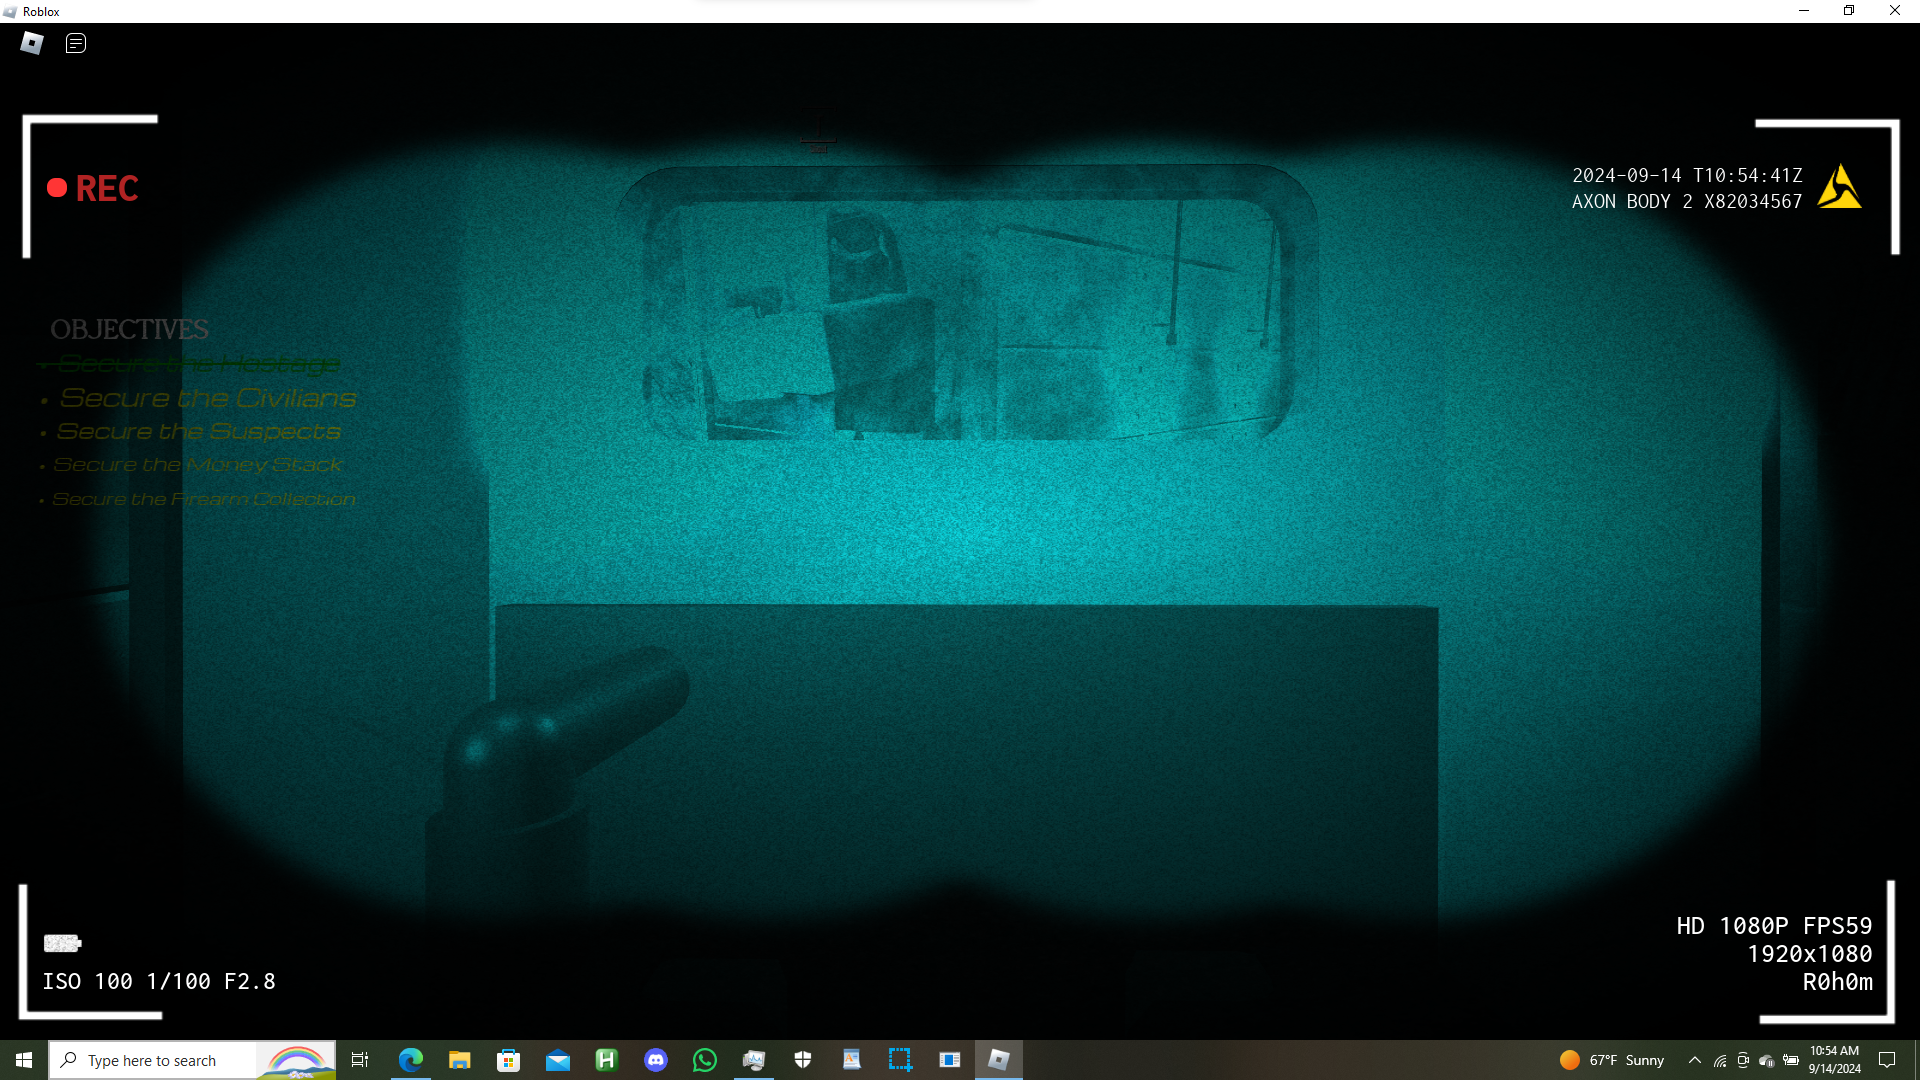
Task: Open Snip & Sketch taskbar icon
Action: click(x=900, y=1060)
